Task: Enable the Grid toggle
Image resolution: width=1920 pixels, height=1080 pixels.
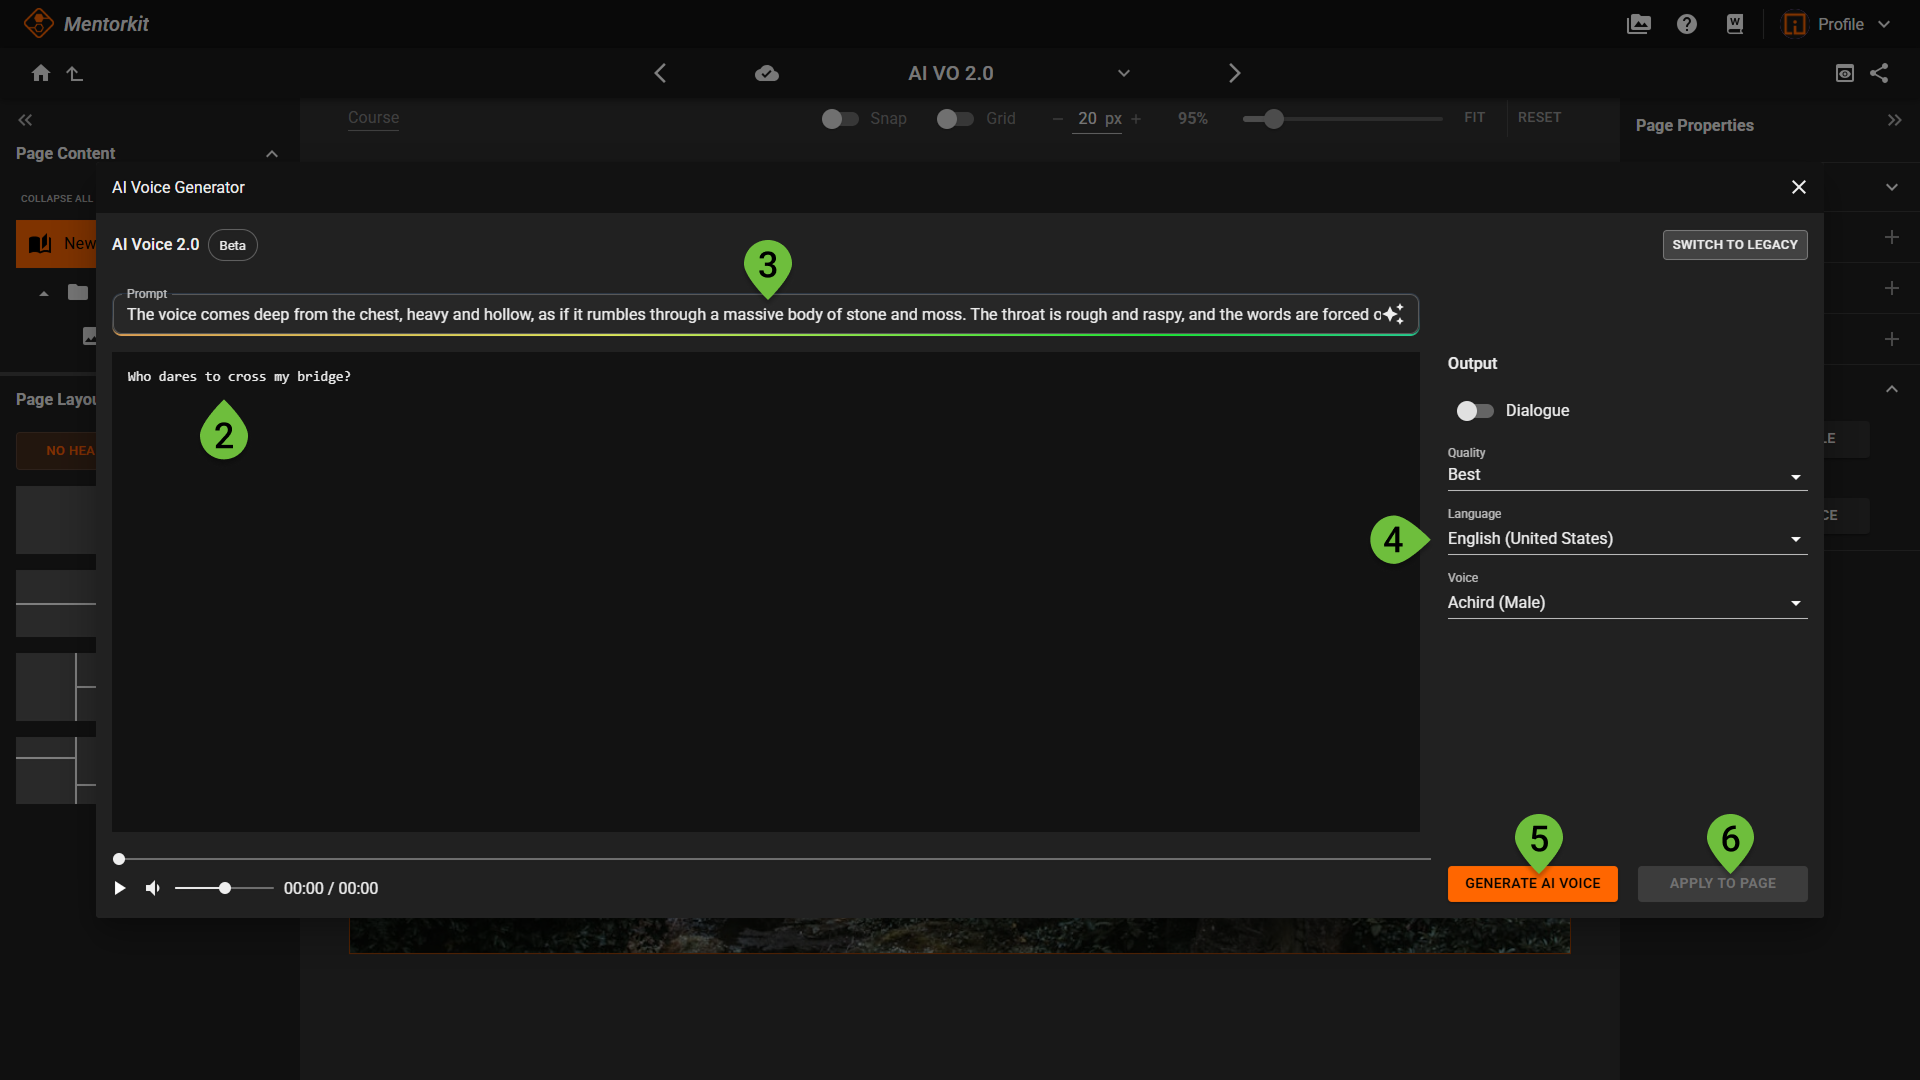Action: 955,119
